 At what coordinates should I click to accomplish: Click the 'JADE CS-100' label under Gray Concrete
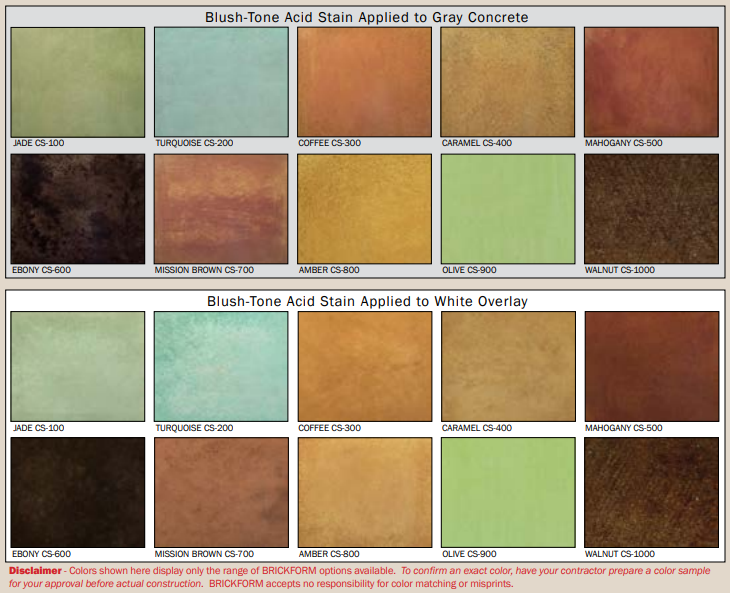(x=39, y=143)
